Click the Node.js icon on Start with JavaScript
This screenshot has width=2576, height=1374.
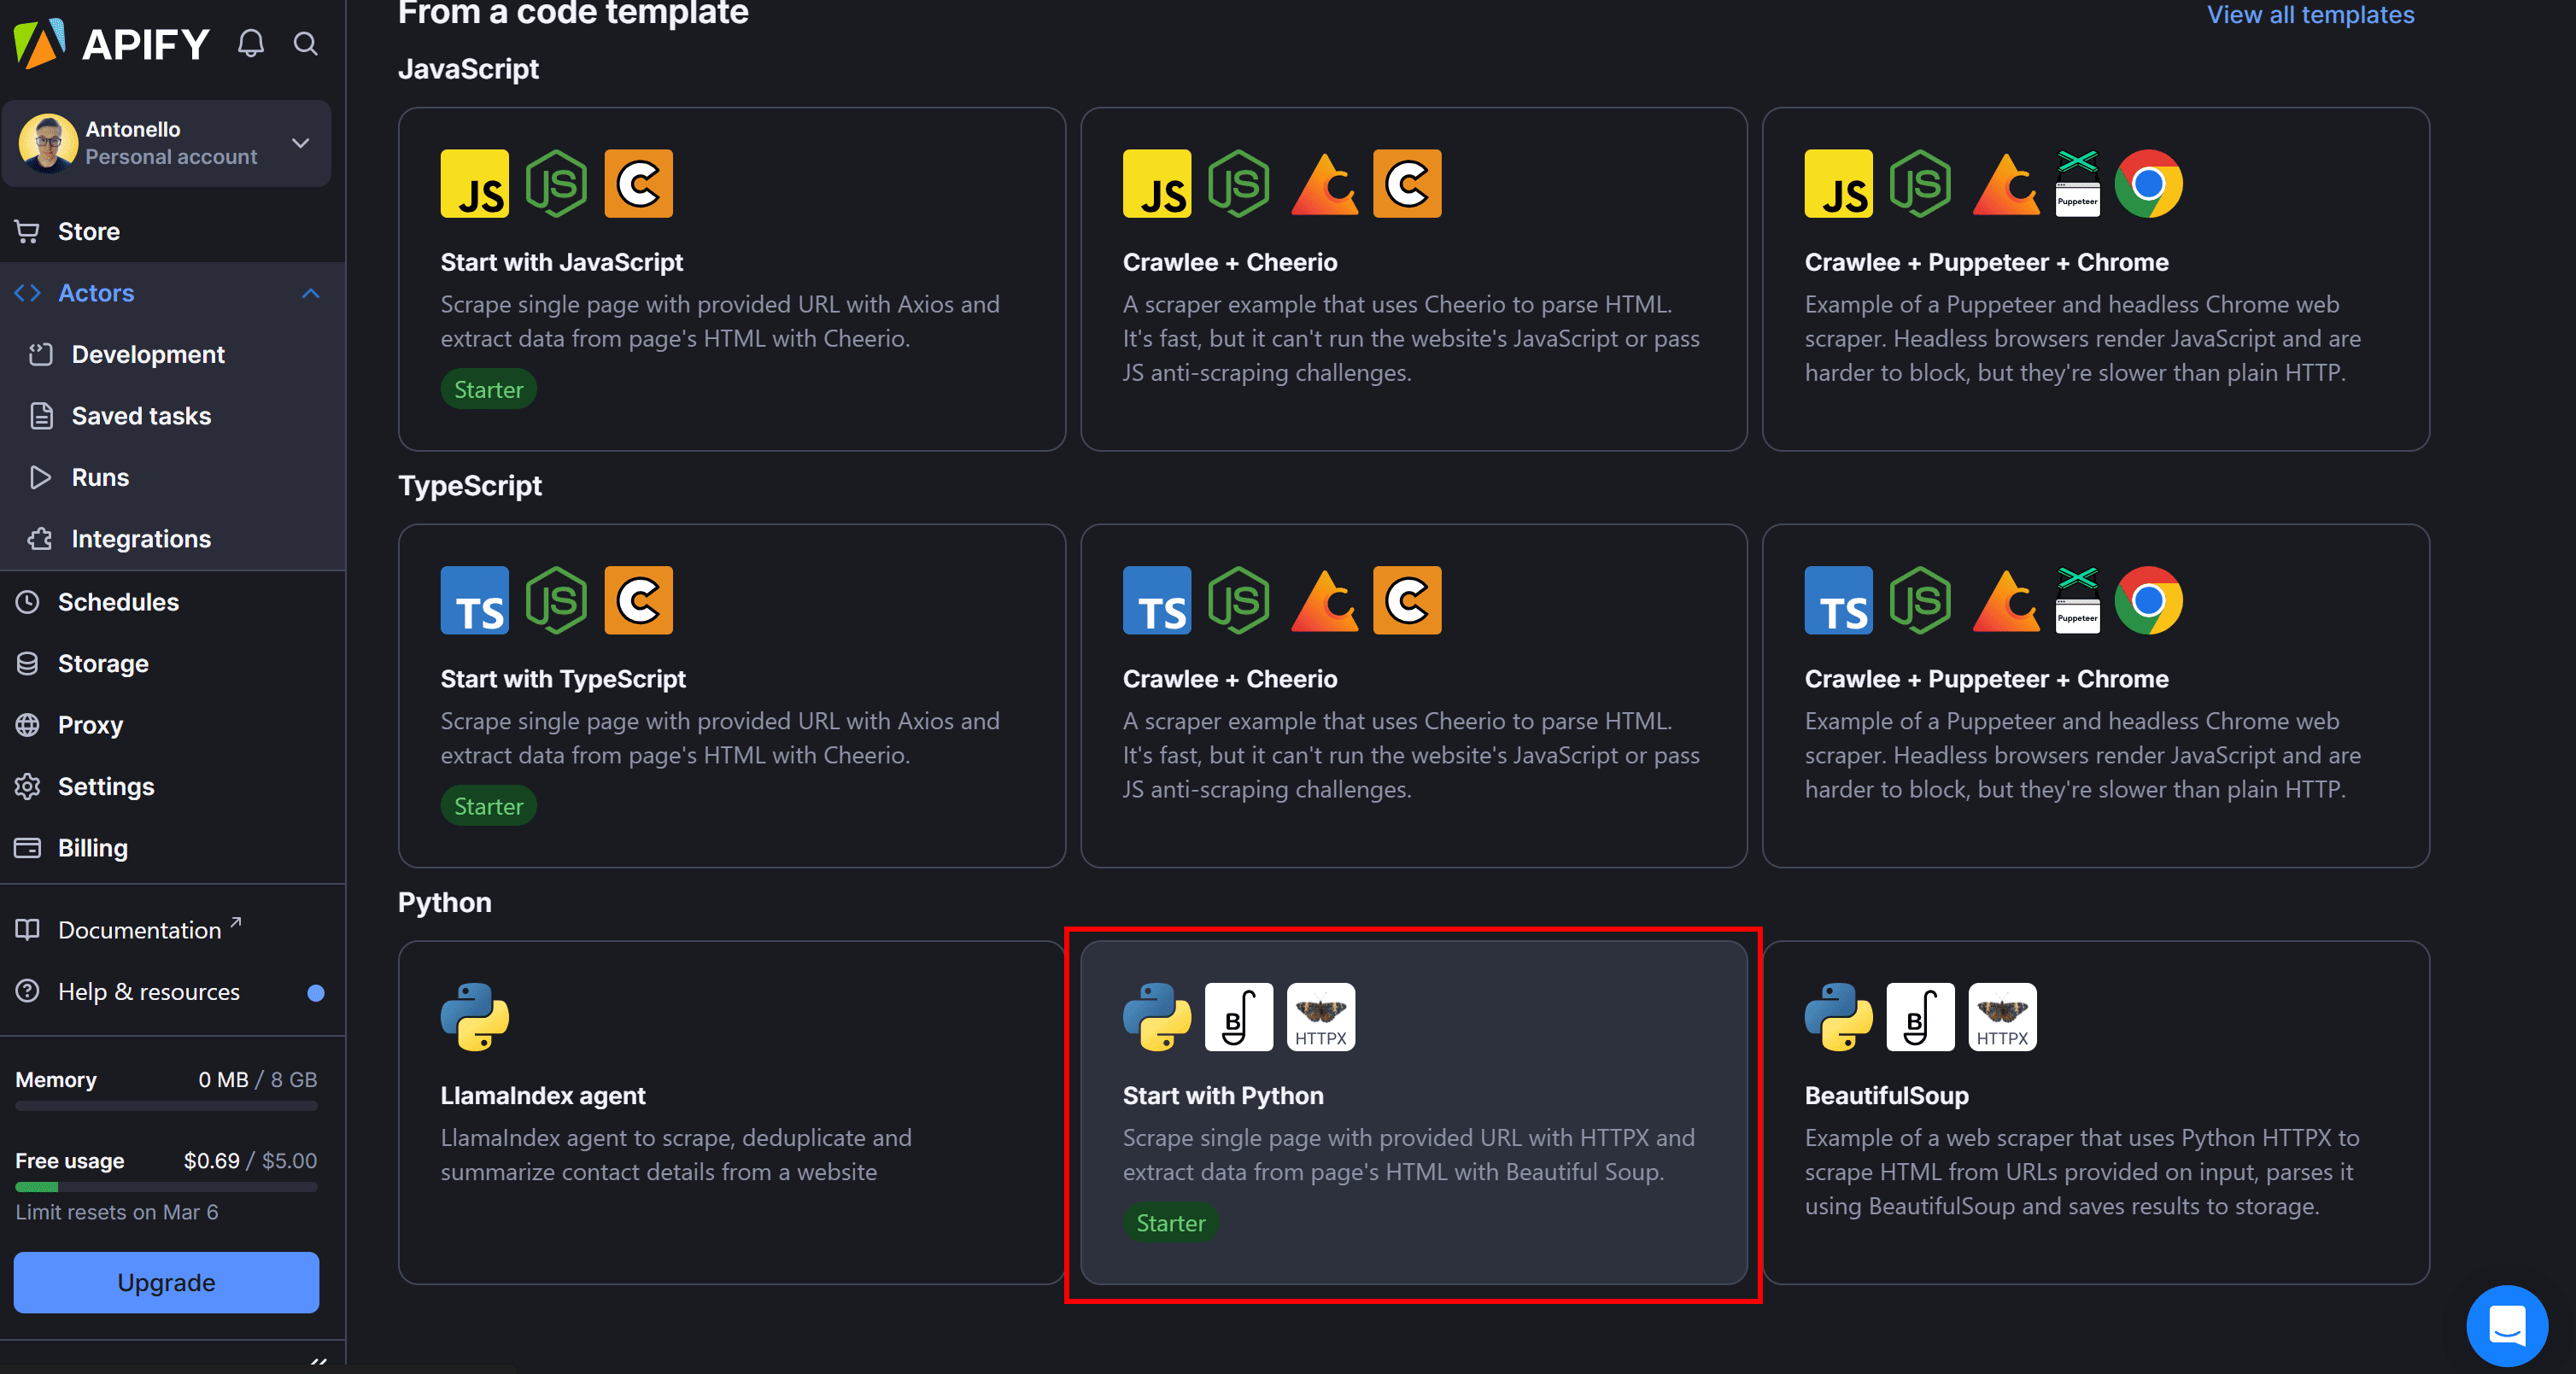pos(557,183)
